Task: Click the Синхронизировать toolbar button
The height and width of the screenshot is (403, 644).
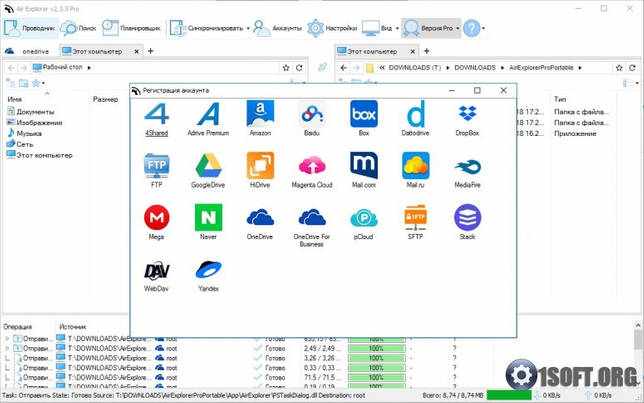Action: pyautogui.click(x=207, y=28)
